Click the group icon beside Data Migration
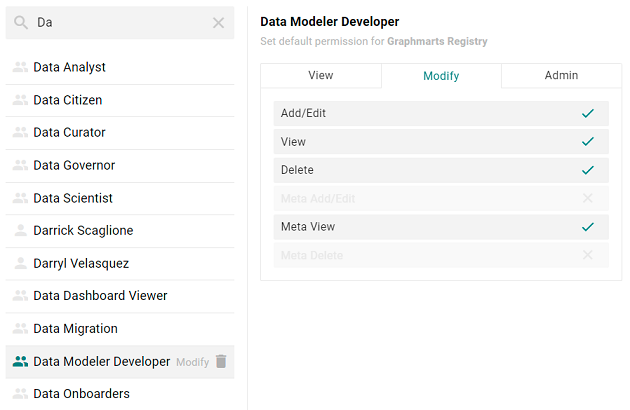 pos(20,328)
